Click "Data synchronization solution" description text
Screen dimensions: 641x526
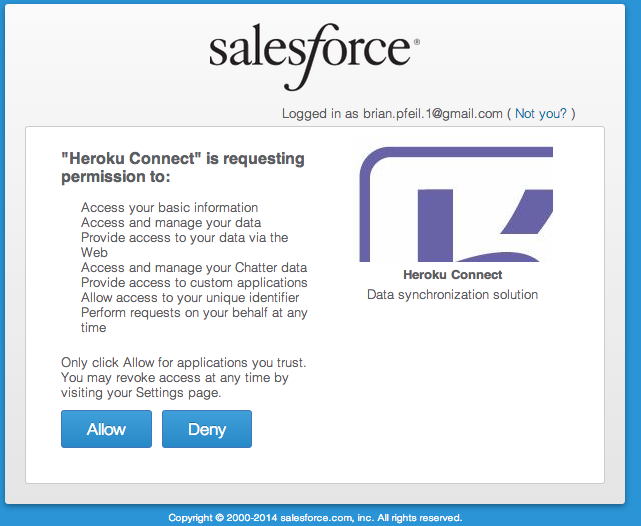(452, 295)
